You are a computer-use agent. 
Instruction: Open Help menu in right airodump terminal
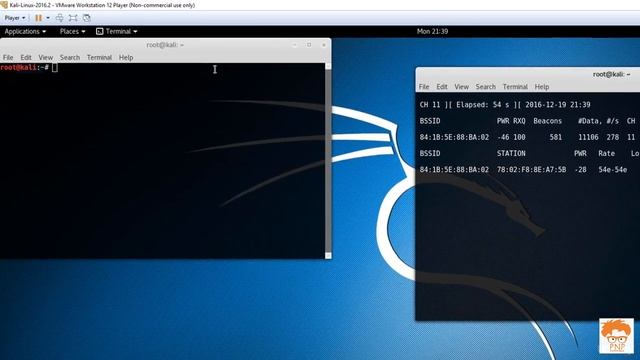(x=542, y=87)
